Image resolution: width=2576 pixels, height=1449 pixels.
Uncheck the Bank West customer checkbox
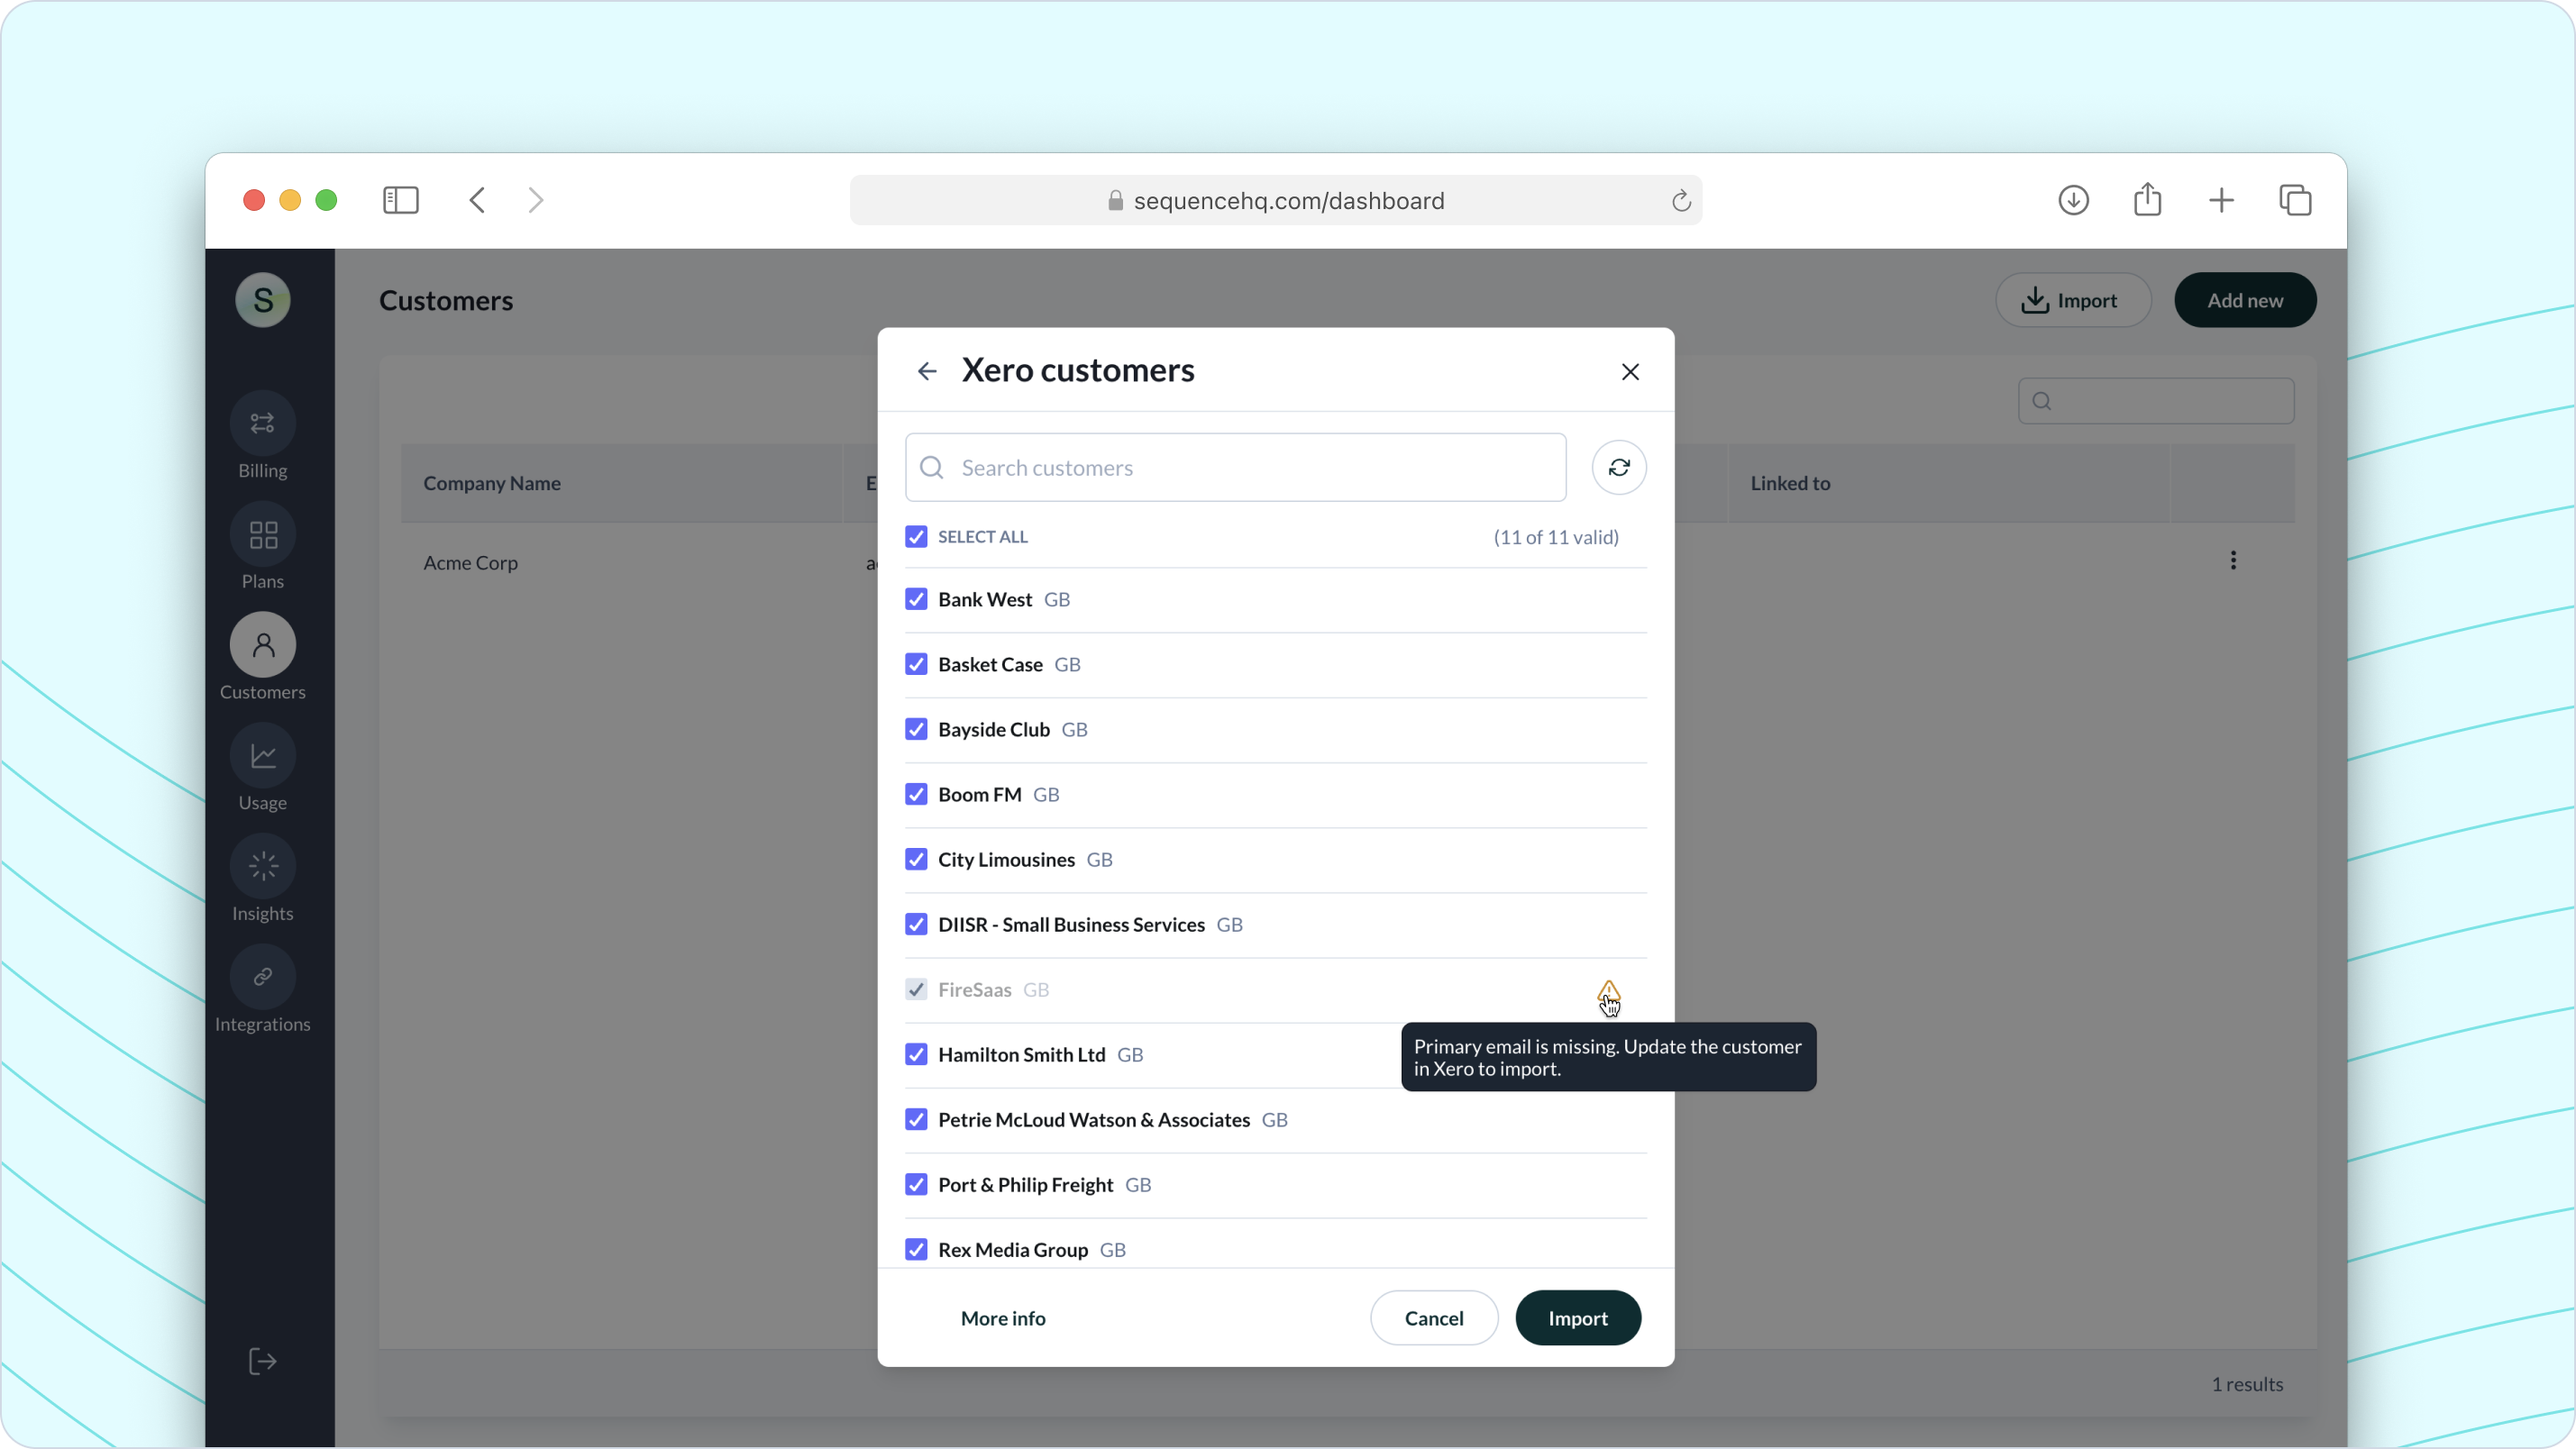[915, 599]
